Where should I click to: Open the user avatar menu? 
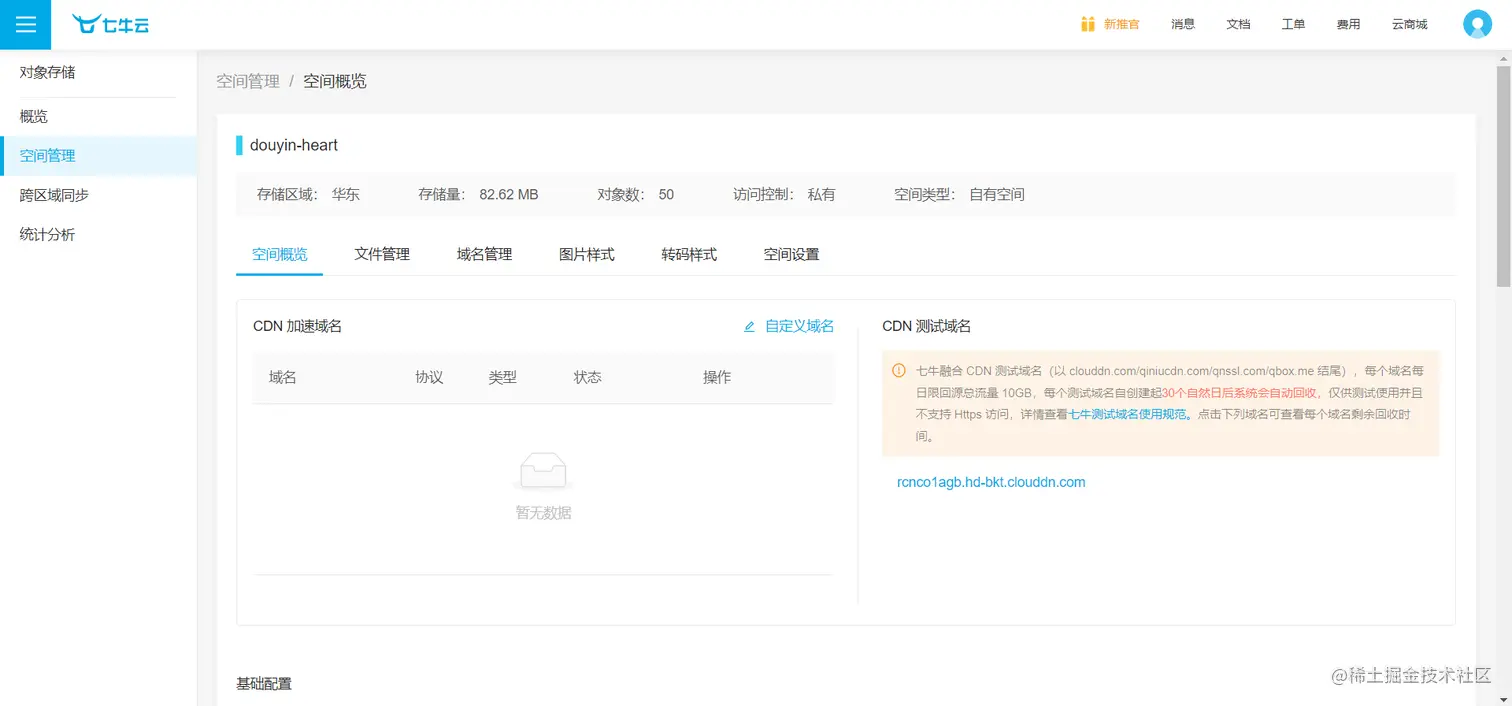coord(1477,24)
